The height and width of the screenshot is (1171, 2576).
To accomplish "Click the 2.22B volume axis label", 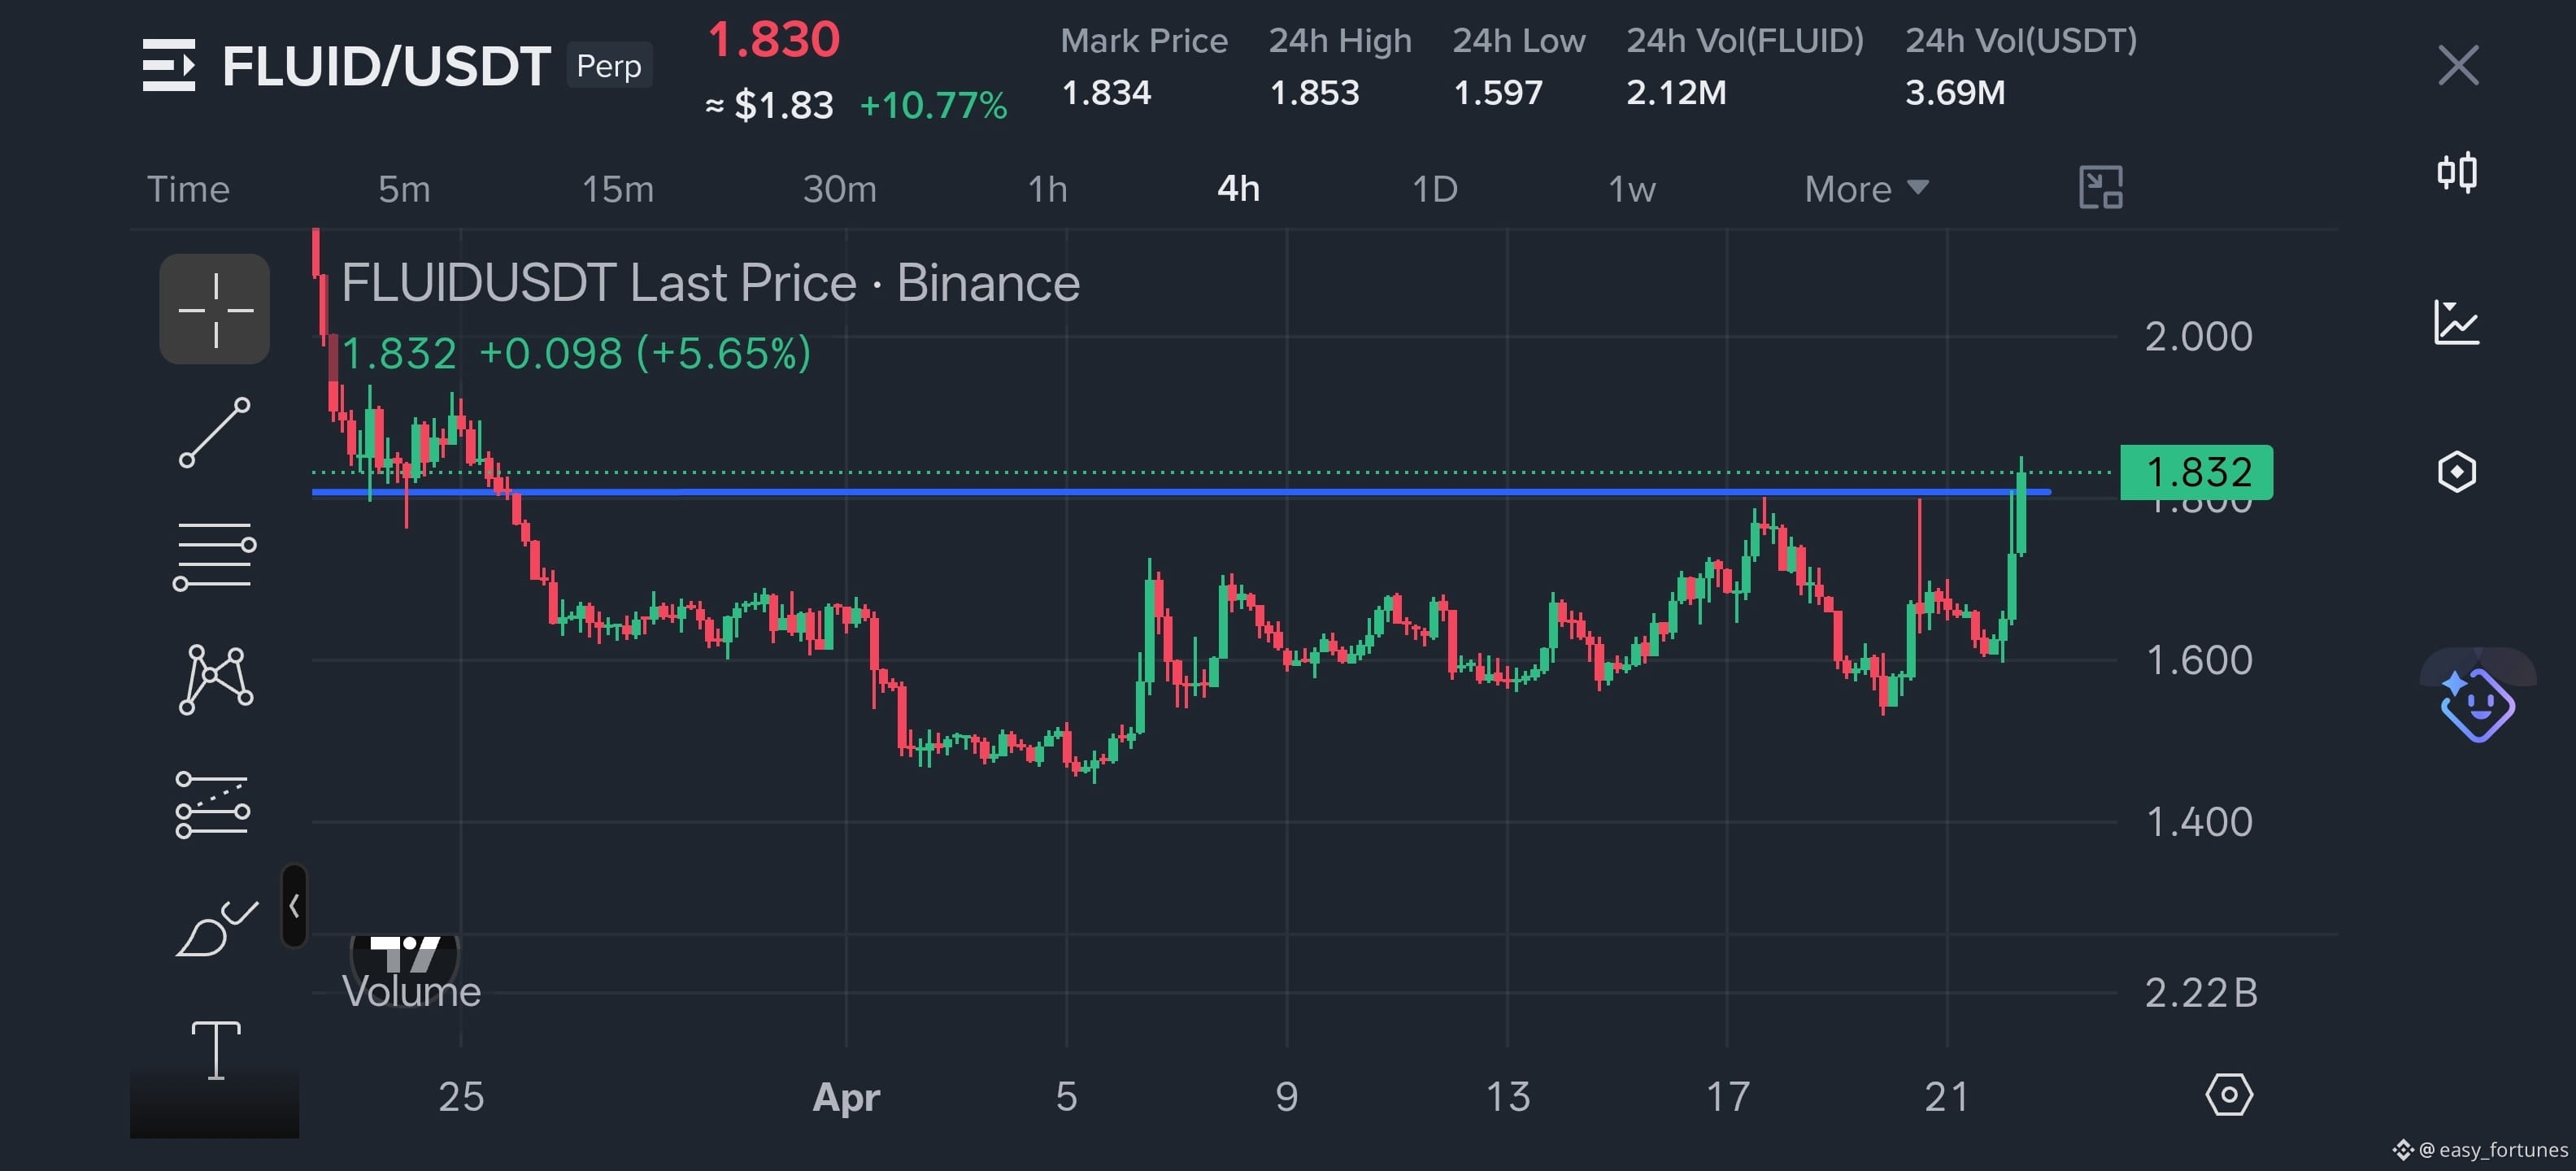I will [2201, 993].
